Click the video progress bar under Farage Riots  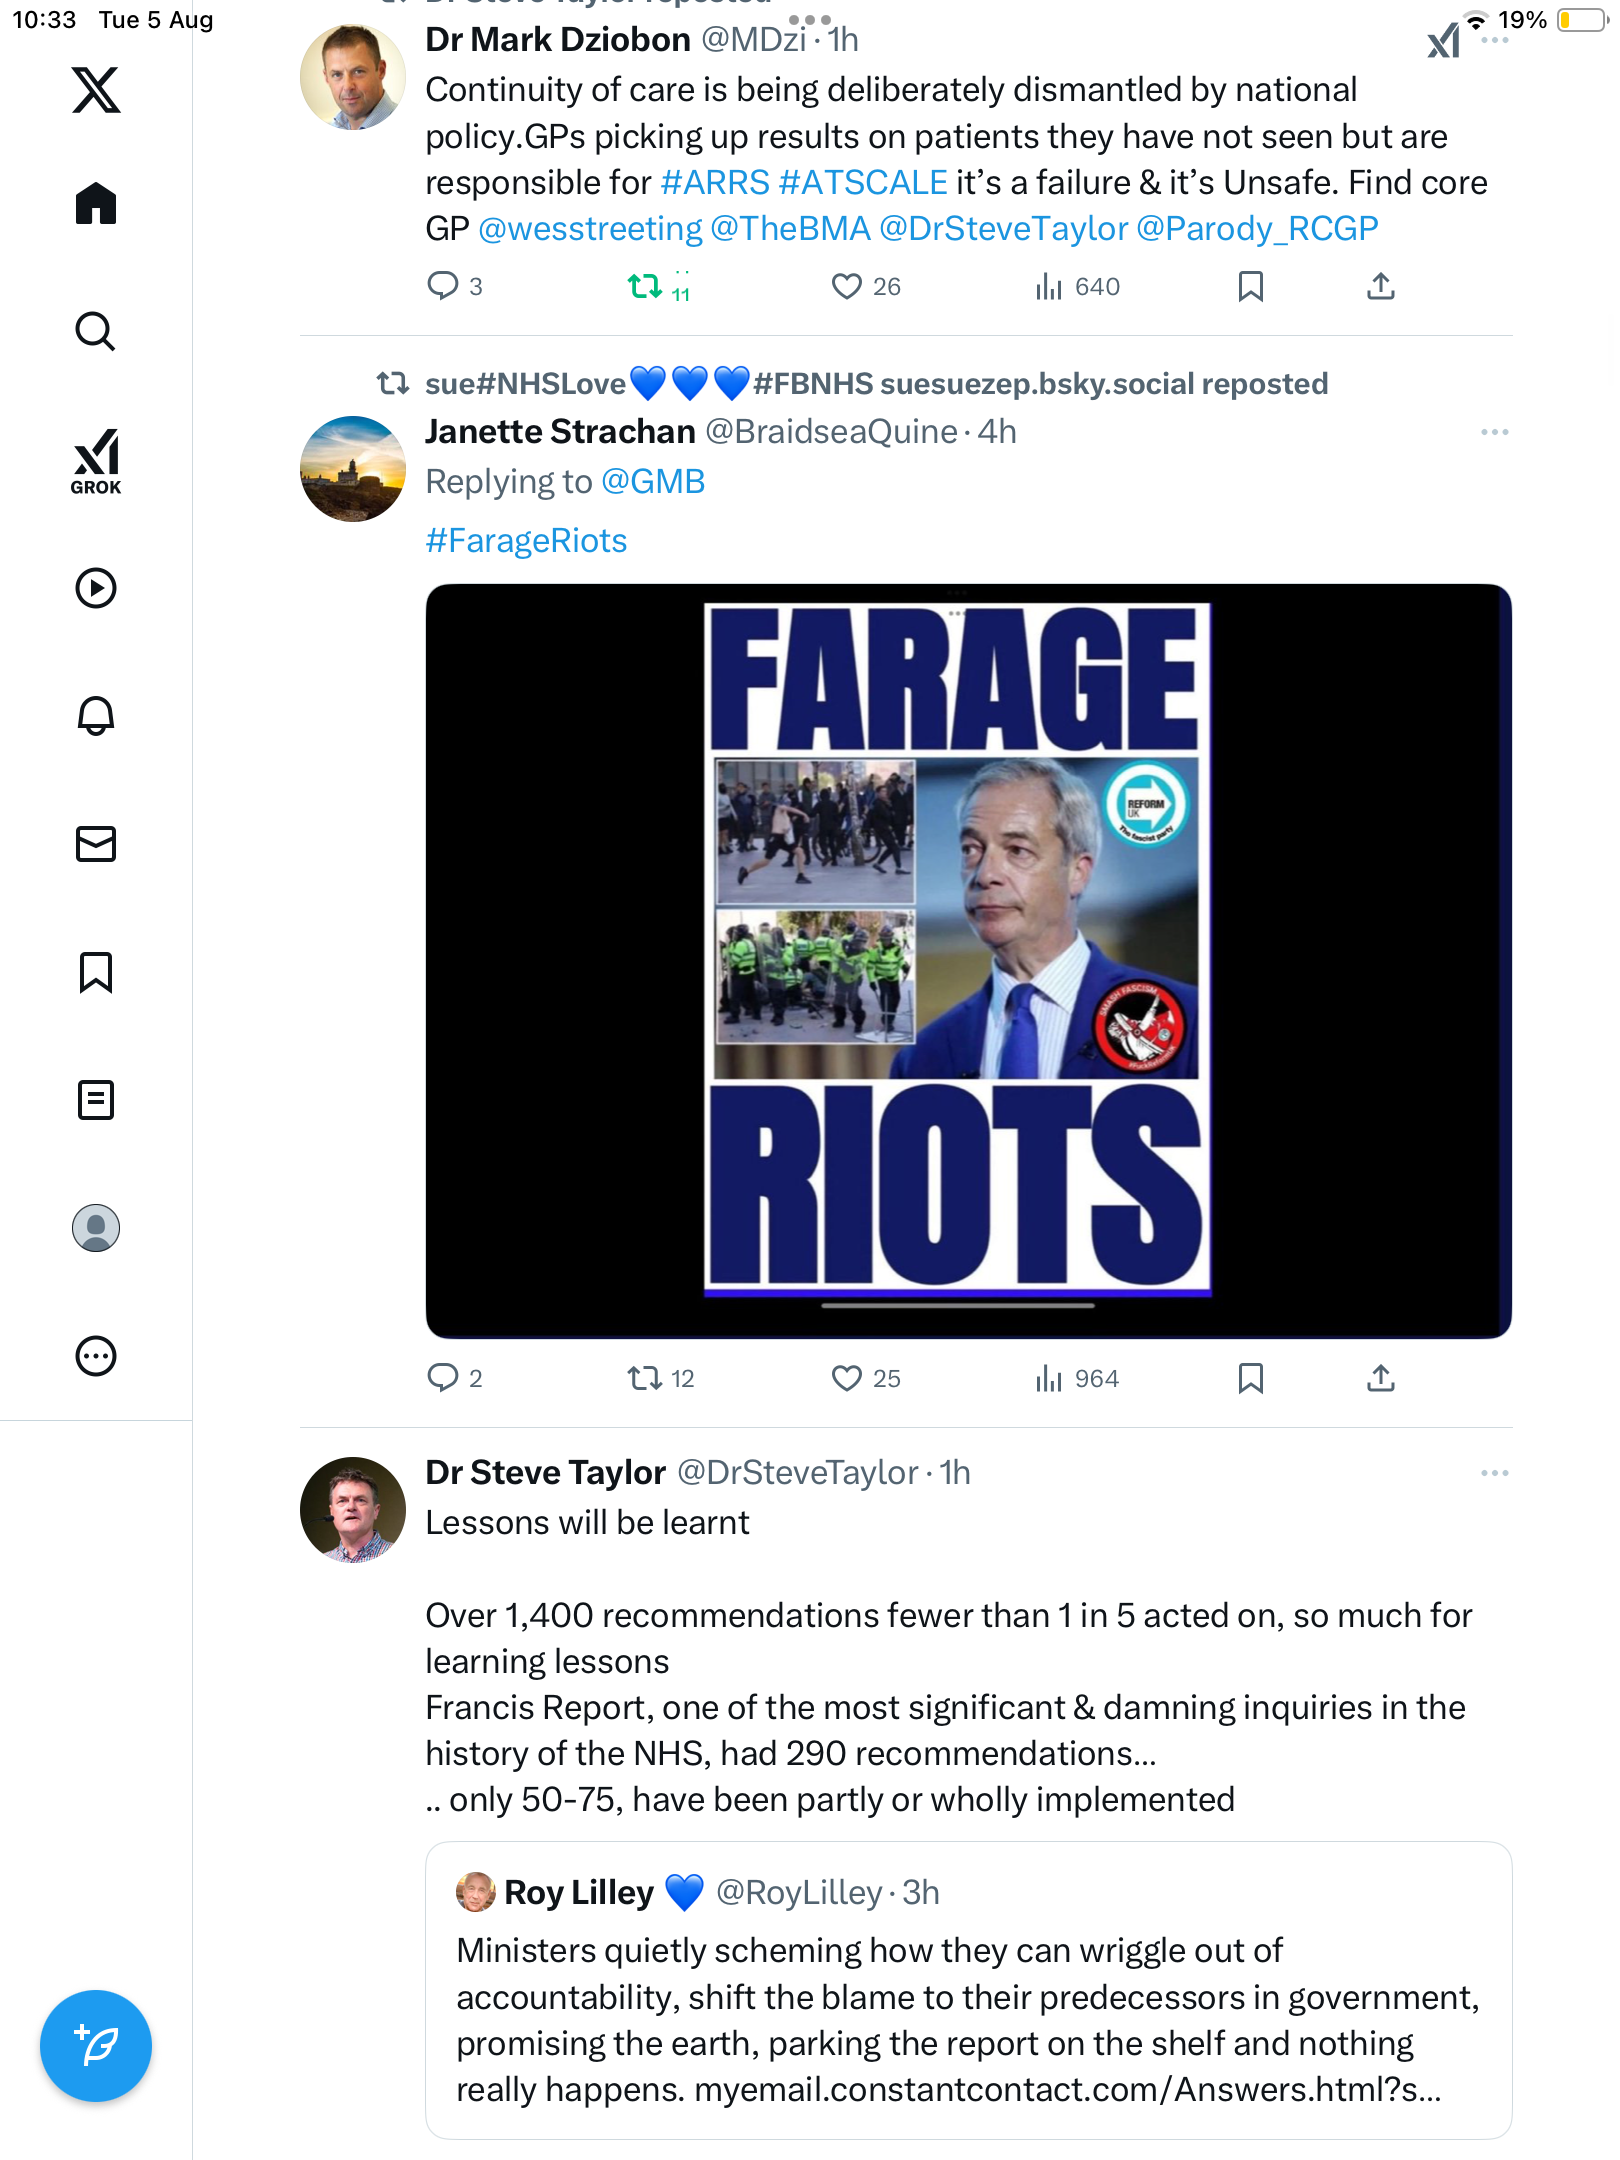click(957, 1305)
